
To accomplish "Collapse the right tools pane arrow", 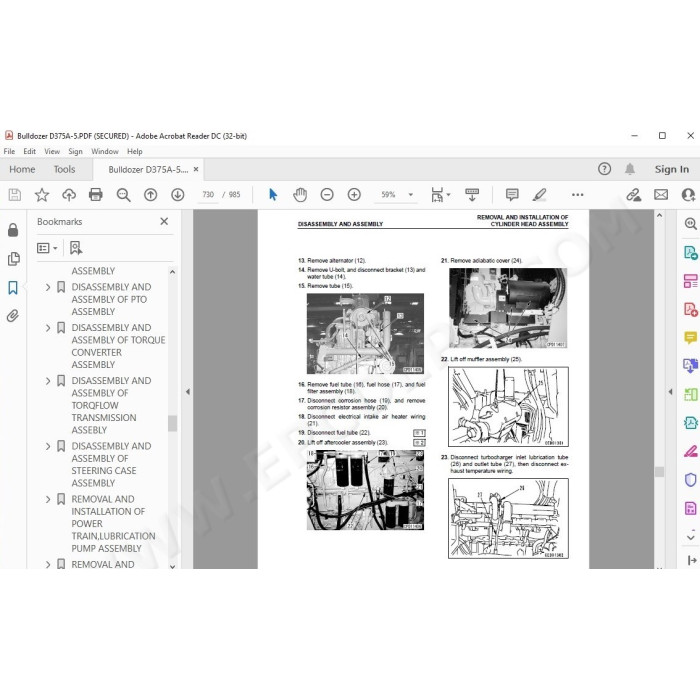I will point(670,392).
